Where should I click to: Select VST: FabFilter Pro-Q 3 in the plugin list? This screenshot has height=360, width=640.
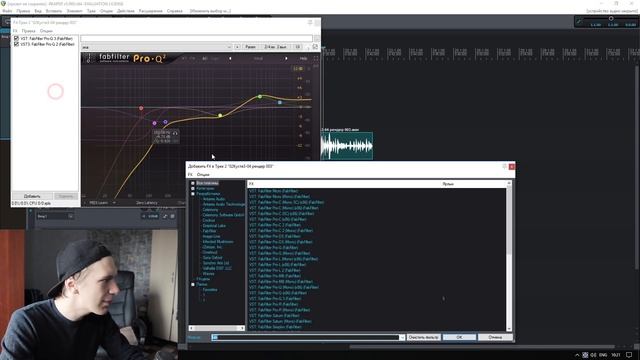point(275,299)
